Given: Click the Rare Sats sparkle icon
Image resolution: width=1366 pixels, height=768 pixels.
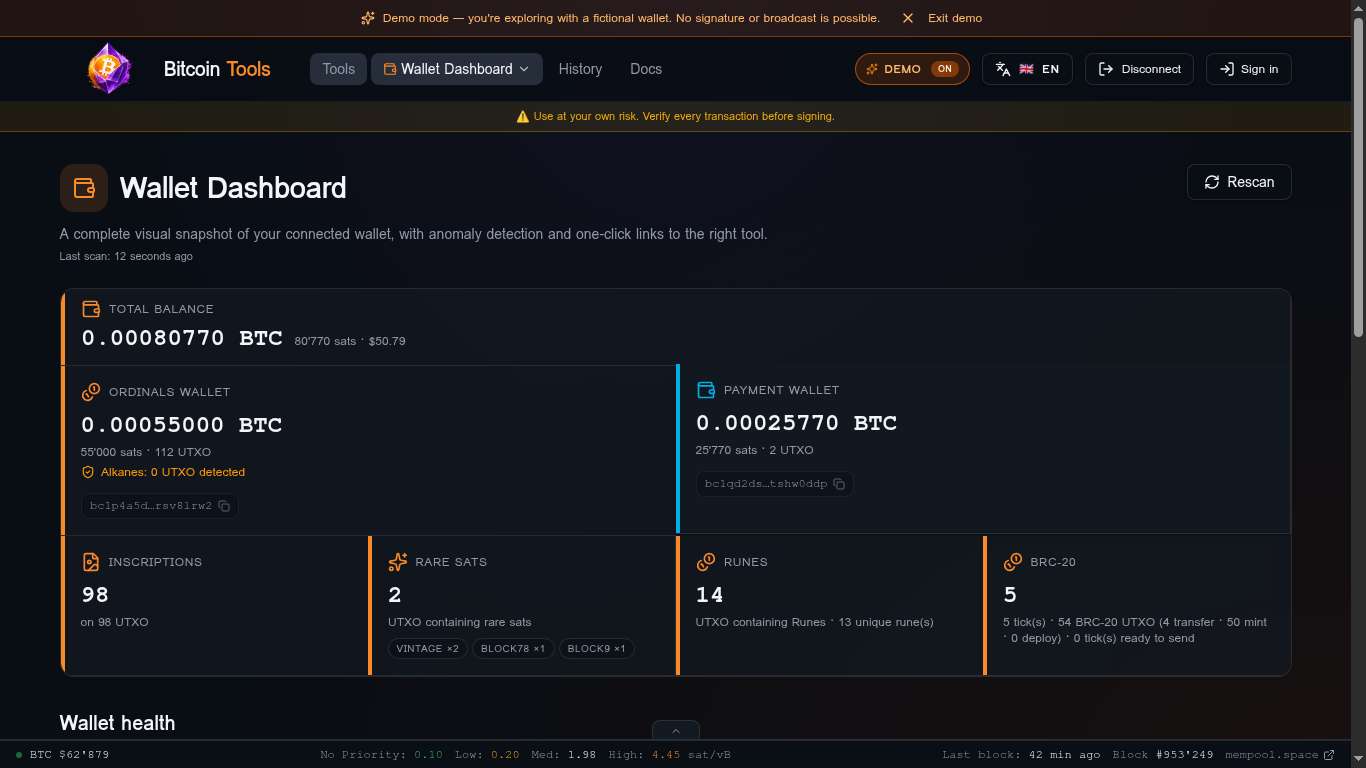Looking at the screenshot, I should coord(398,562).
